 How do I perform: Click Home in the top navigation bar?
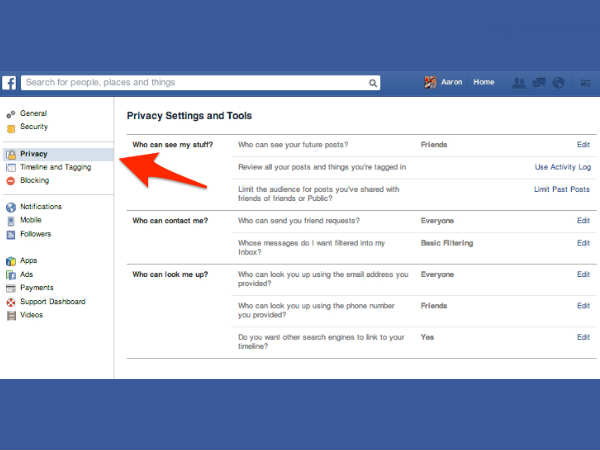click(x=484, y=83)
